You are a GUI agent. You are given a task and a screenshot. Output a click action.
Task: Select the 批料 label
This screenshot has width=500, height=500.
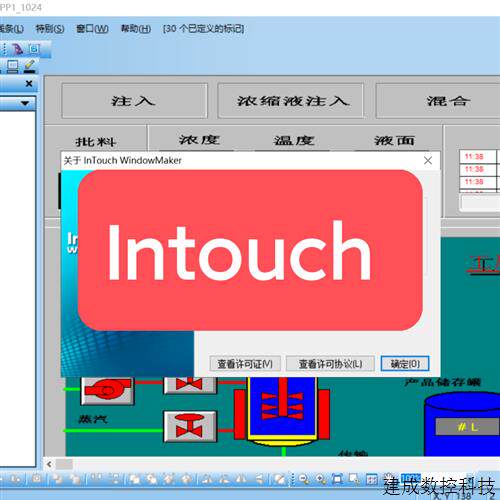[x=96, y=142]
